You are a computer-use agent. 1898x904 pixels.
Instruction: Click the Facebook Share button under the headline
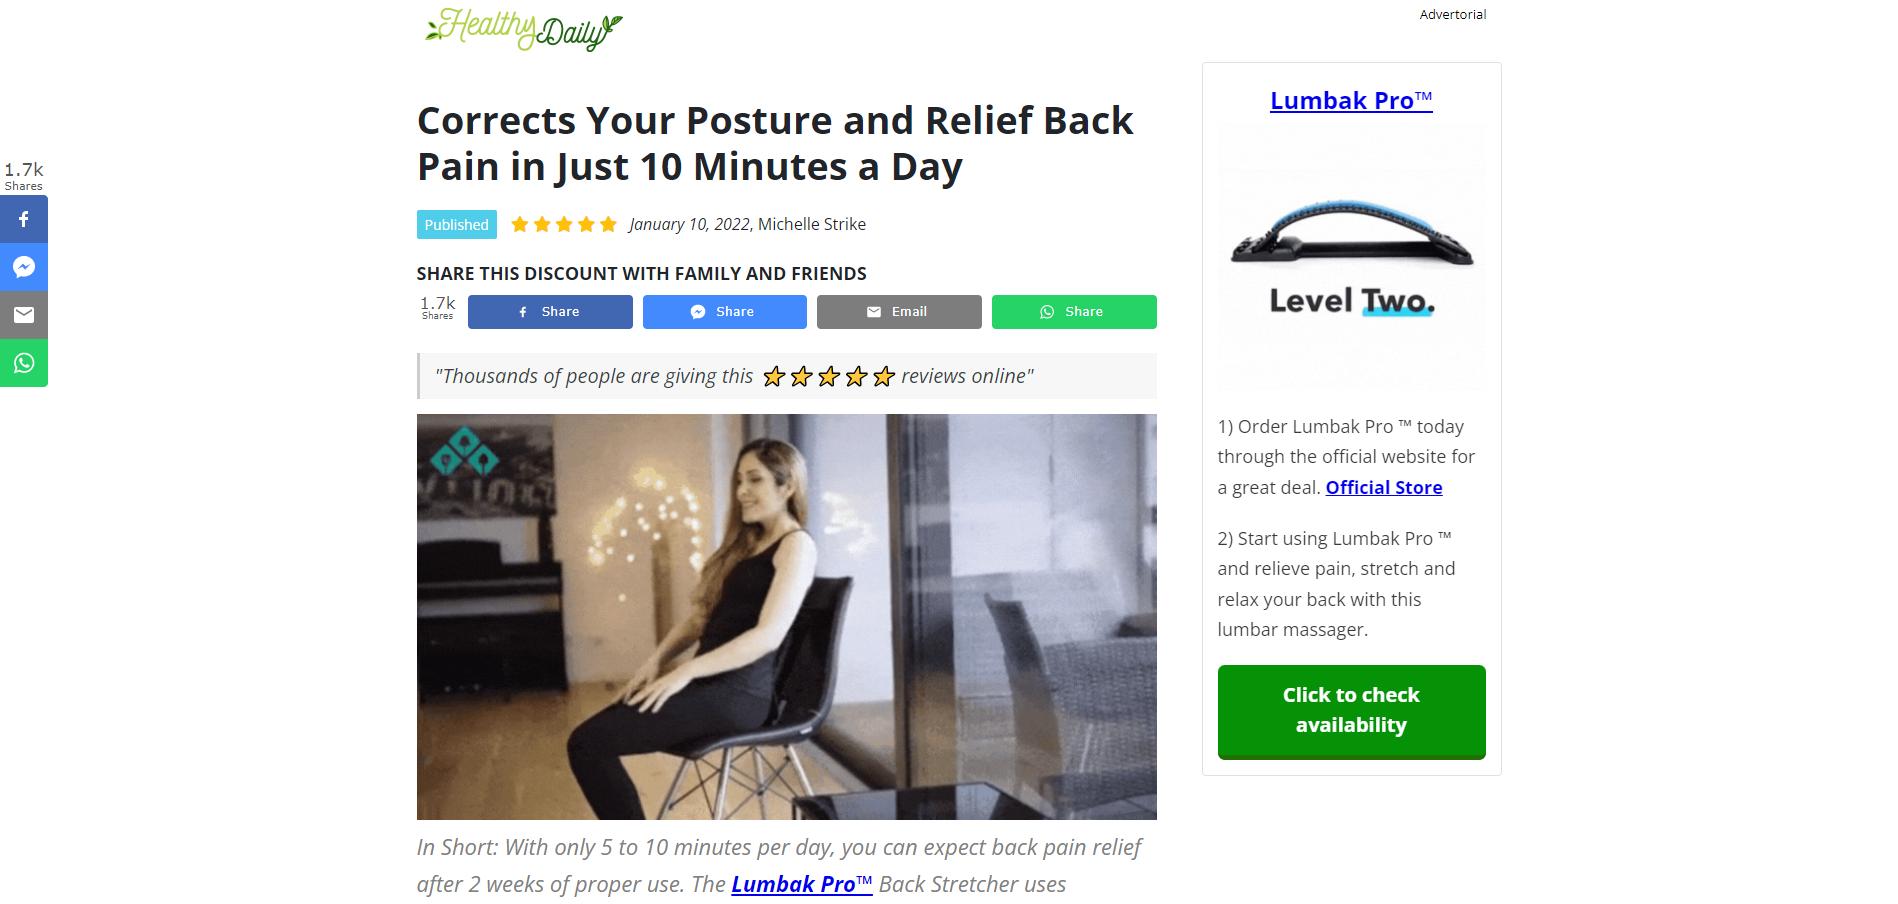(x=550, y=312)
